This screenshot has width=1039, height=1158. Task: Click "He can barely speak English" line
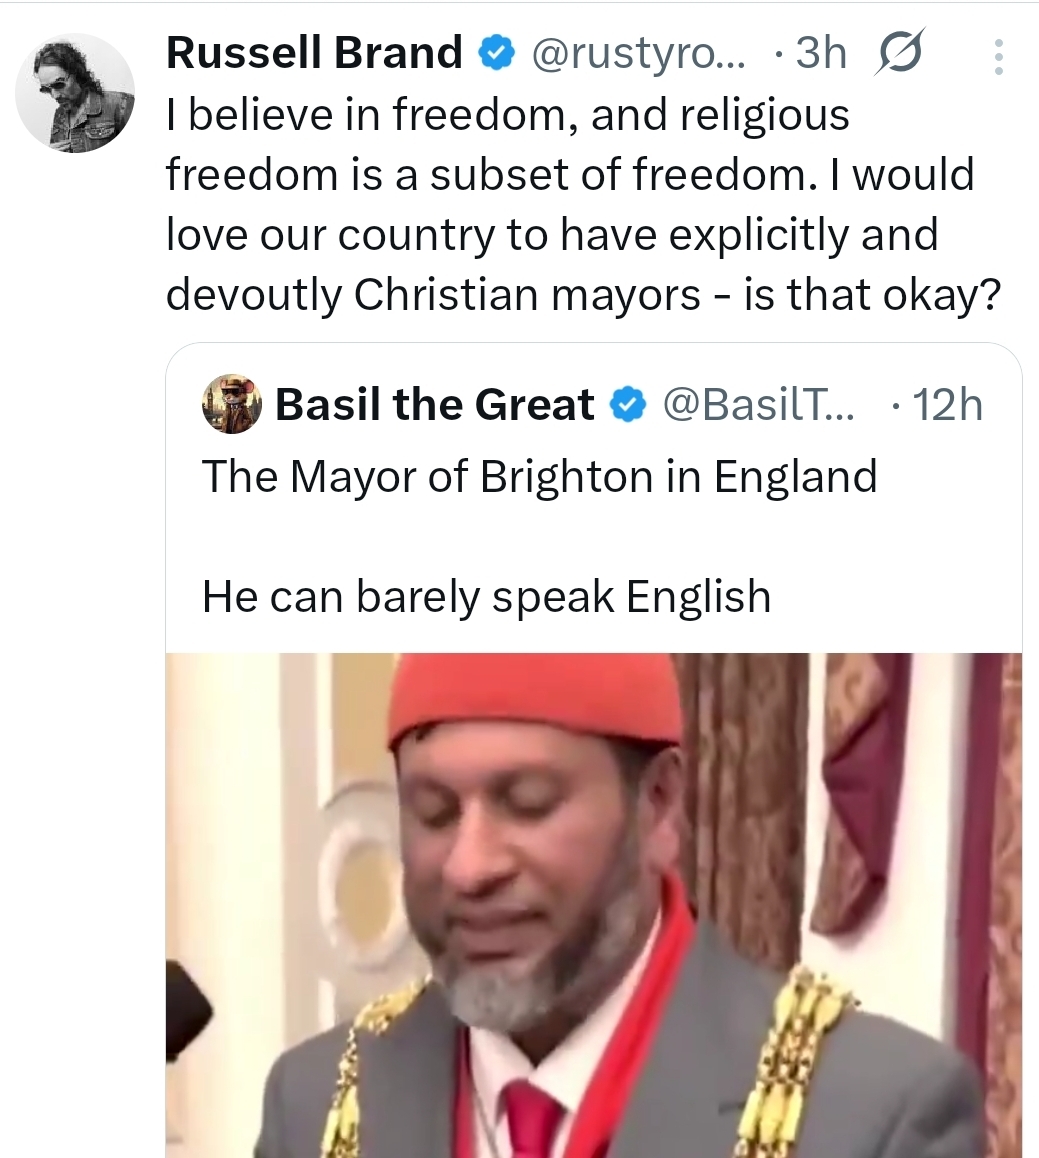(486, 597)
